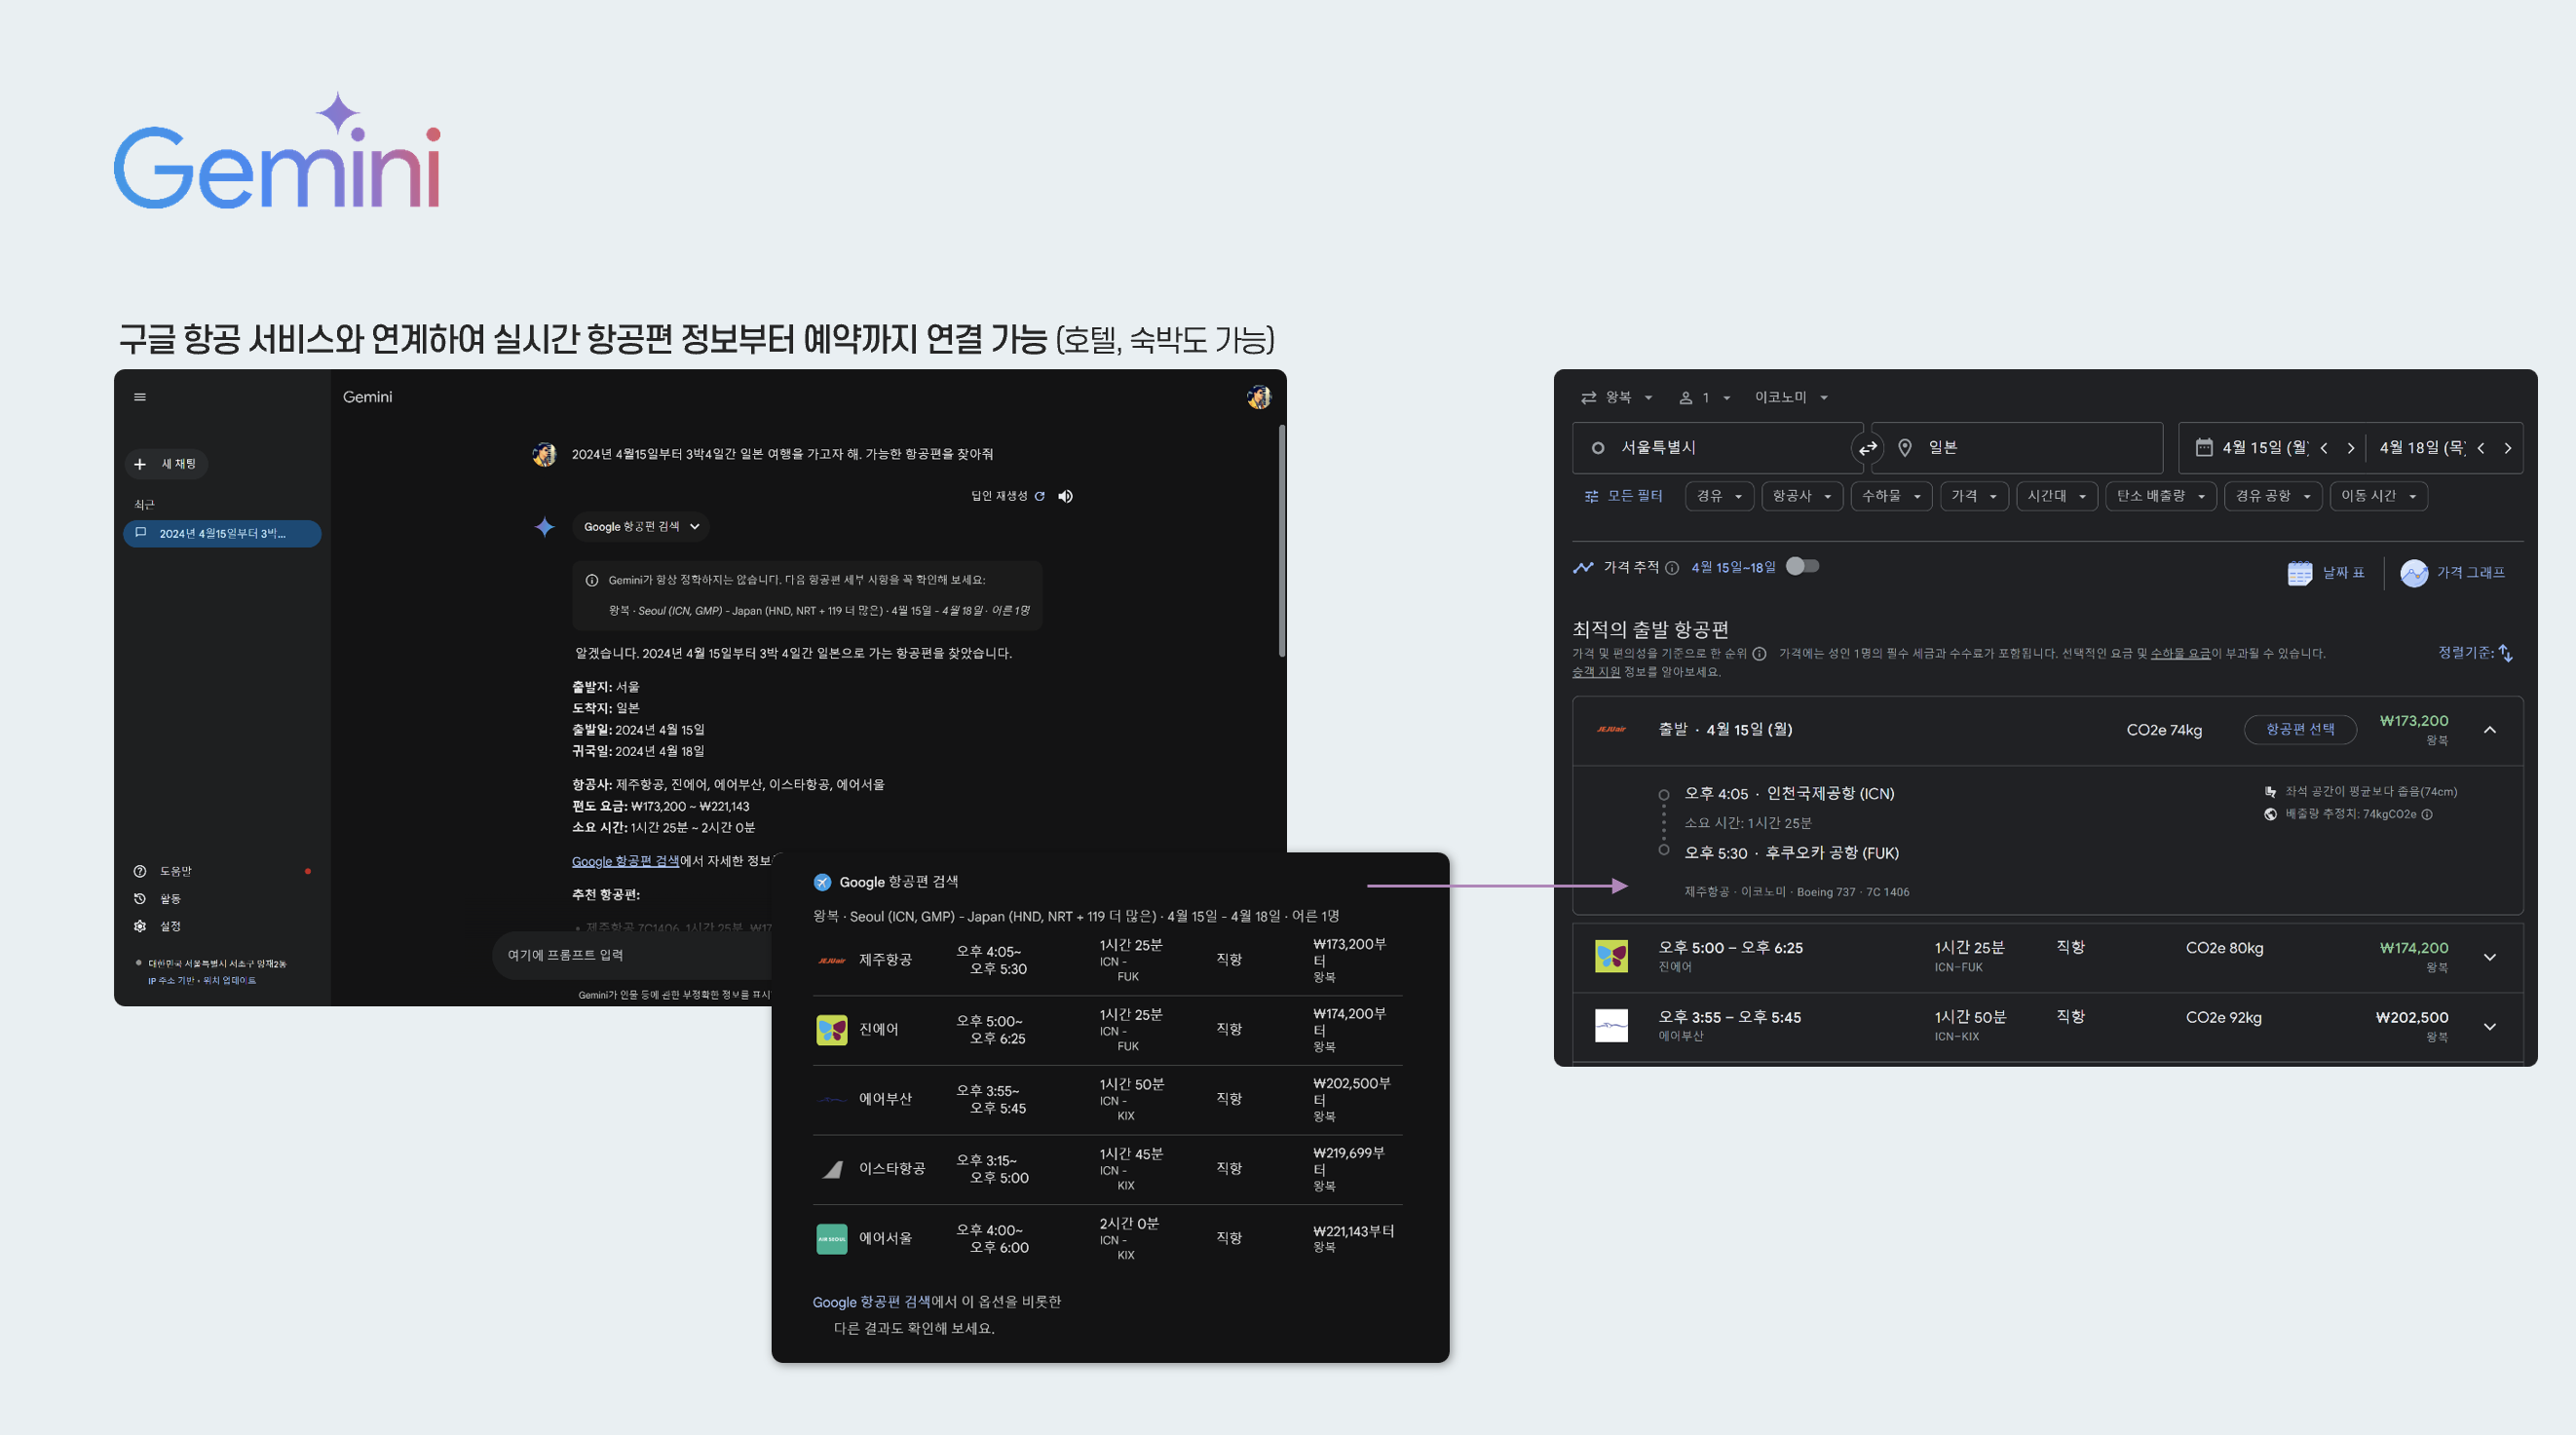Open calendar via the date icon
Viewport: 2576px width, 1435px height.
(x=2203, y=448)
